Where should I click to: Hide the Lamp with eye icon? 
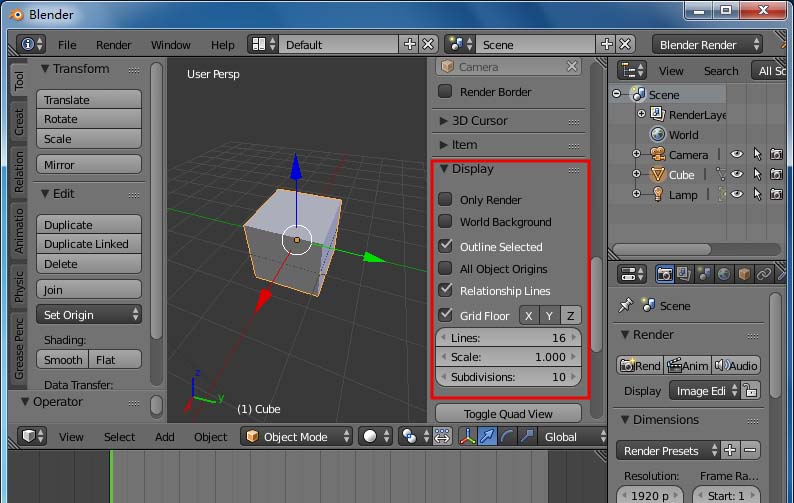coord(737,195)
